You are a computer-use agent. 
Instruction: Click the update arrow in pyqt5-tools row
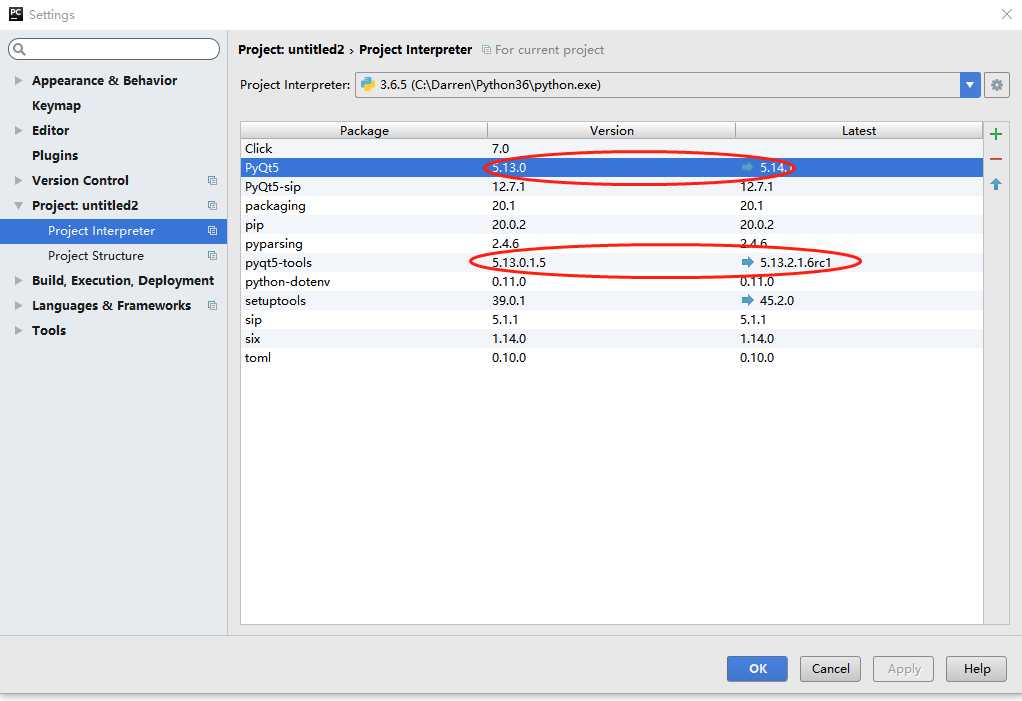pos(747,262)
